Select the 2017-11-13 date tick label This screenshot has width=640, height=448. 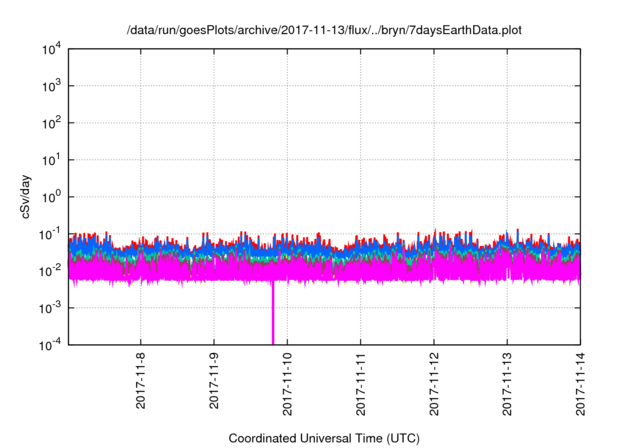[x=507, y=384]
